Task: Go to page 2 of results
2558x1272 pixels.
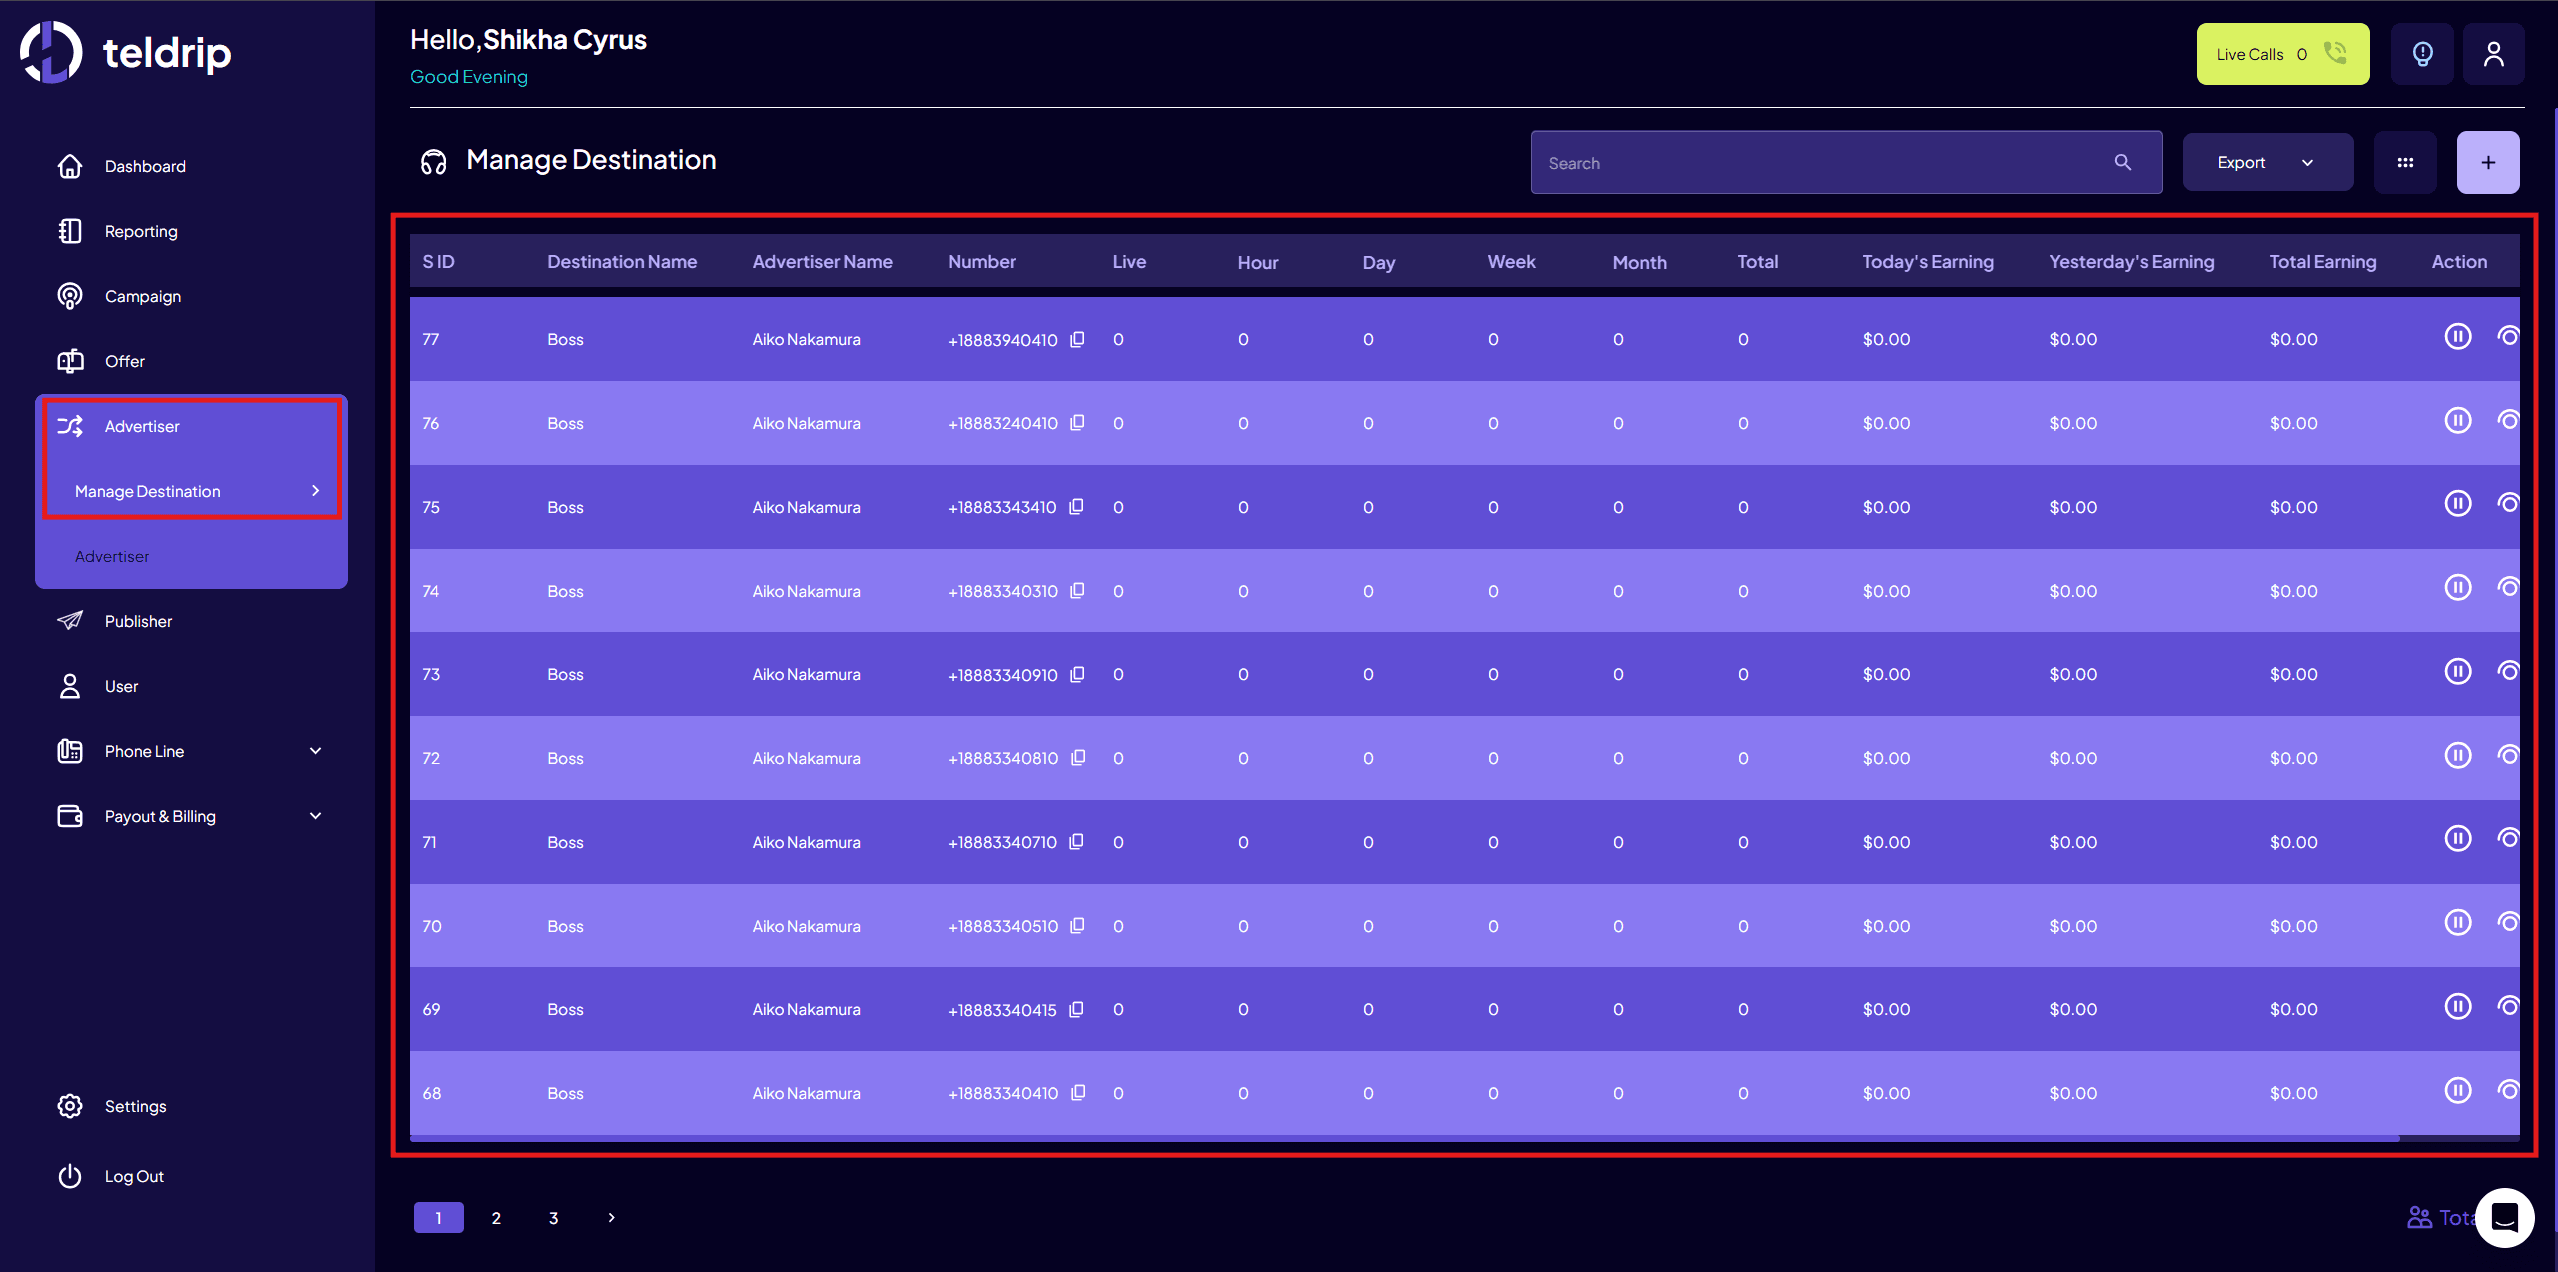Action: [496, 1218]
